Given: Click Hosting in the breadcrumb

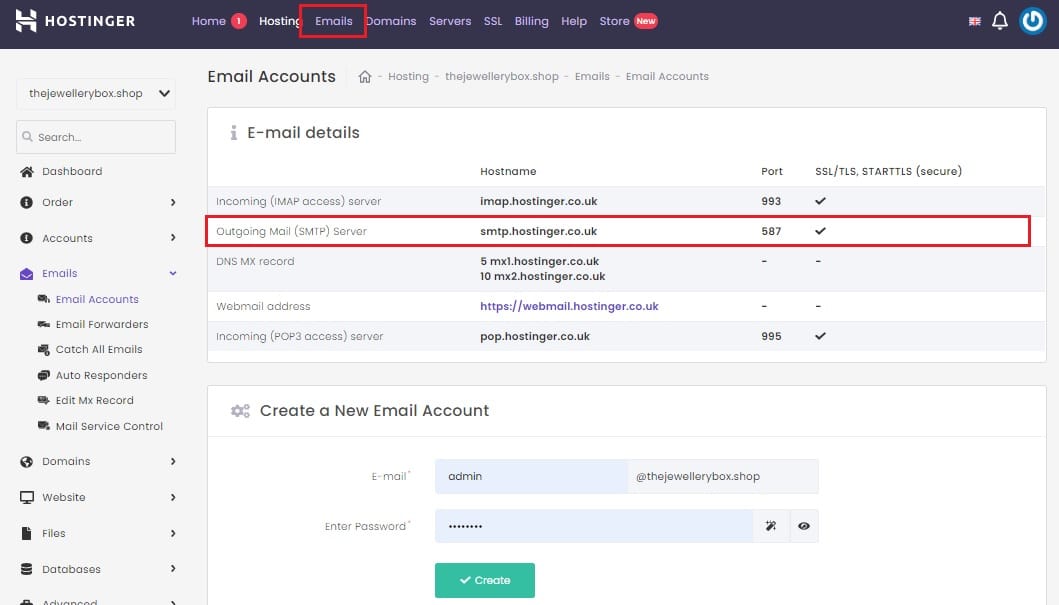Looking at the screenshot, I should (409, 76).
